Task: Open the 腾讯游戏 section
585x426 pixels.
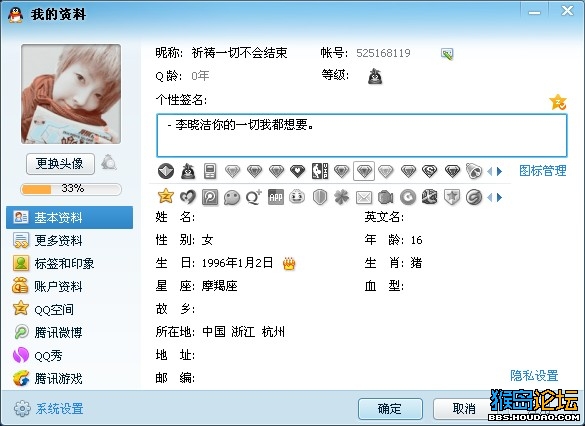Action: [x=69, y=379]
